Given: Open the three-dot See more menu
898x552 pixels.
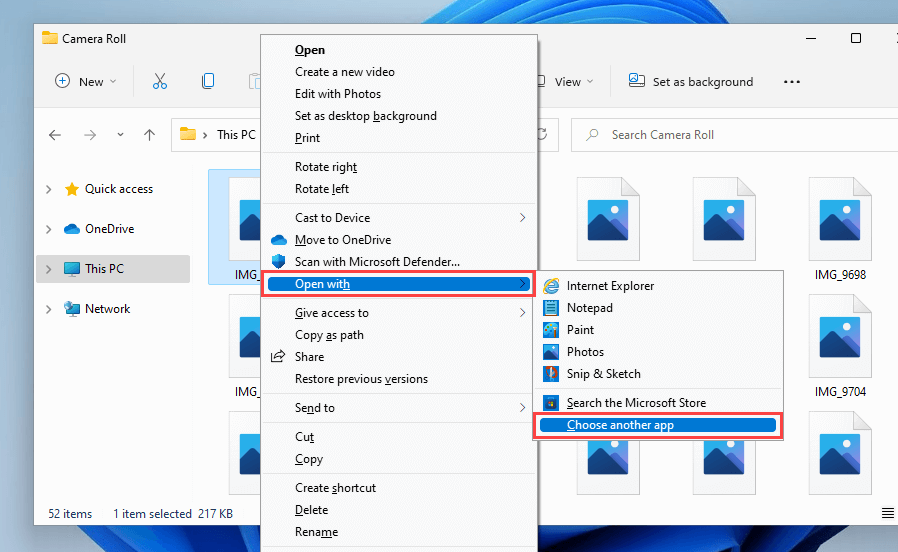Looking at the screenshot, I should pos(792,82).
